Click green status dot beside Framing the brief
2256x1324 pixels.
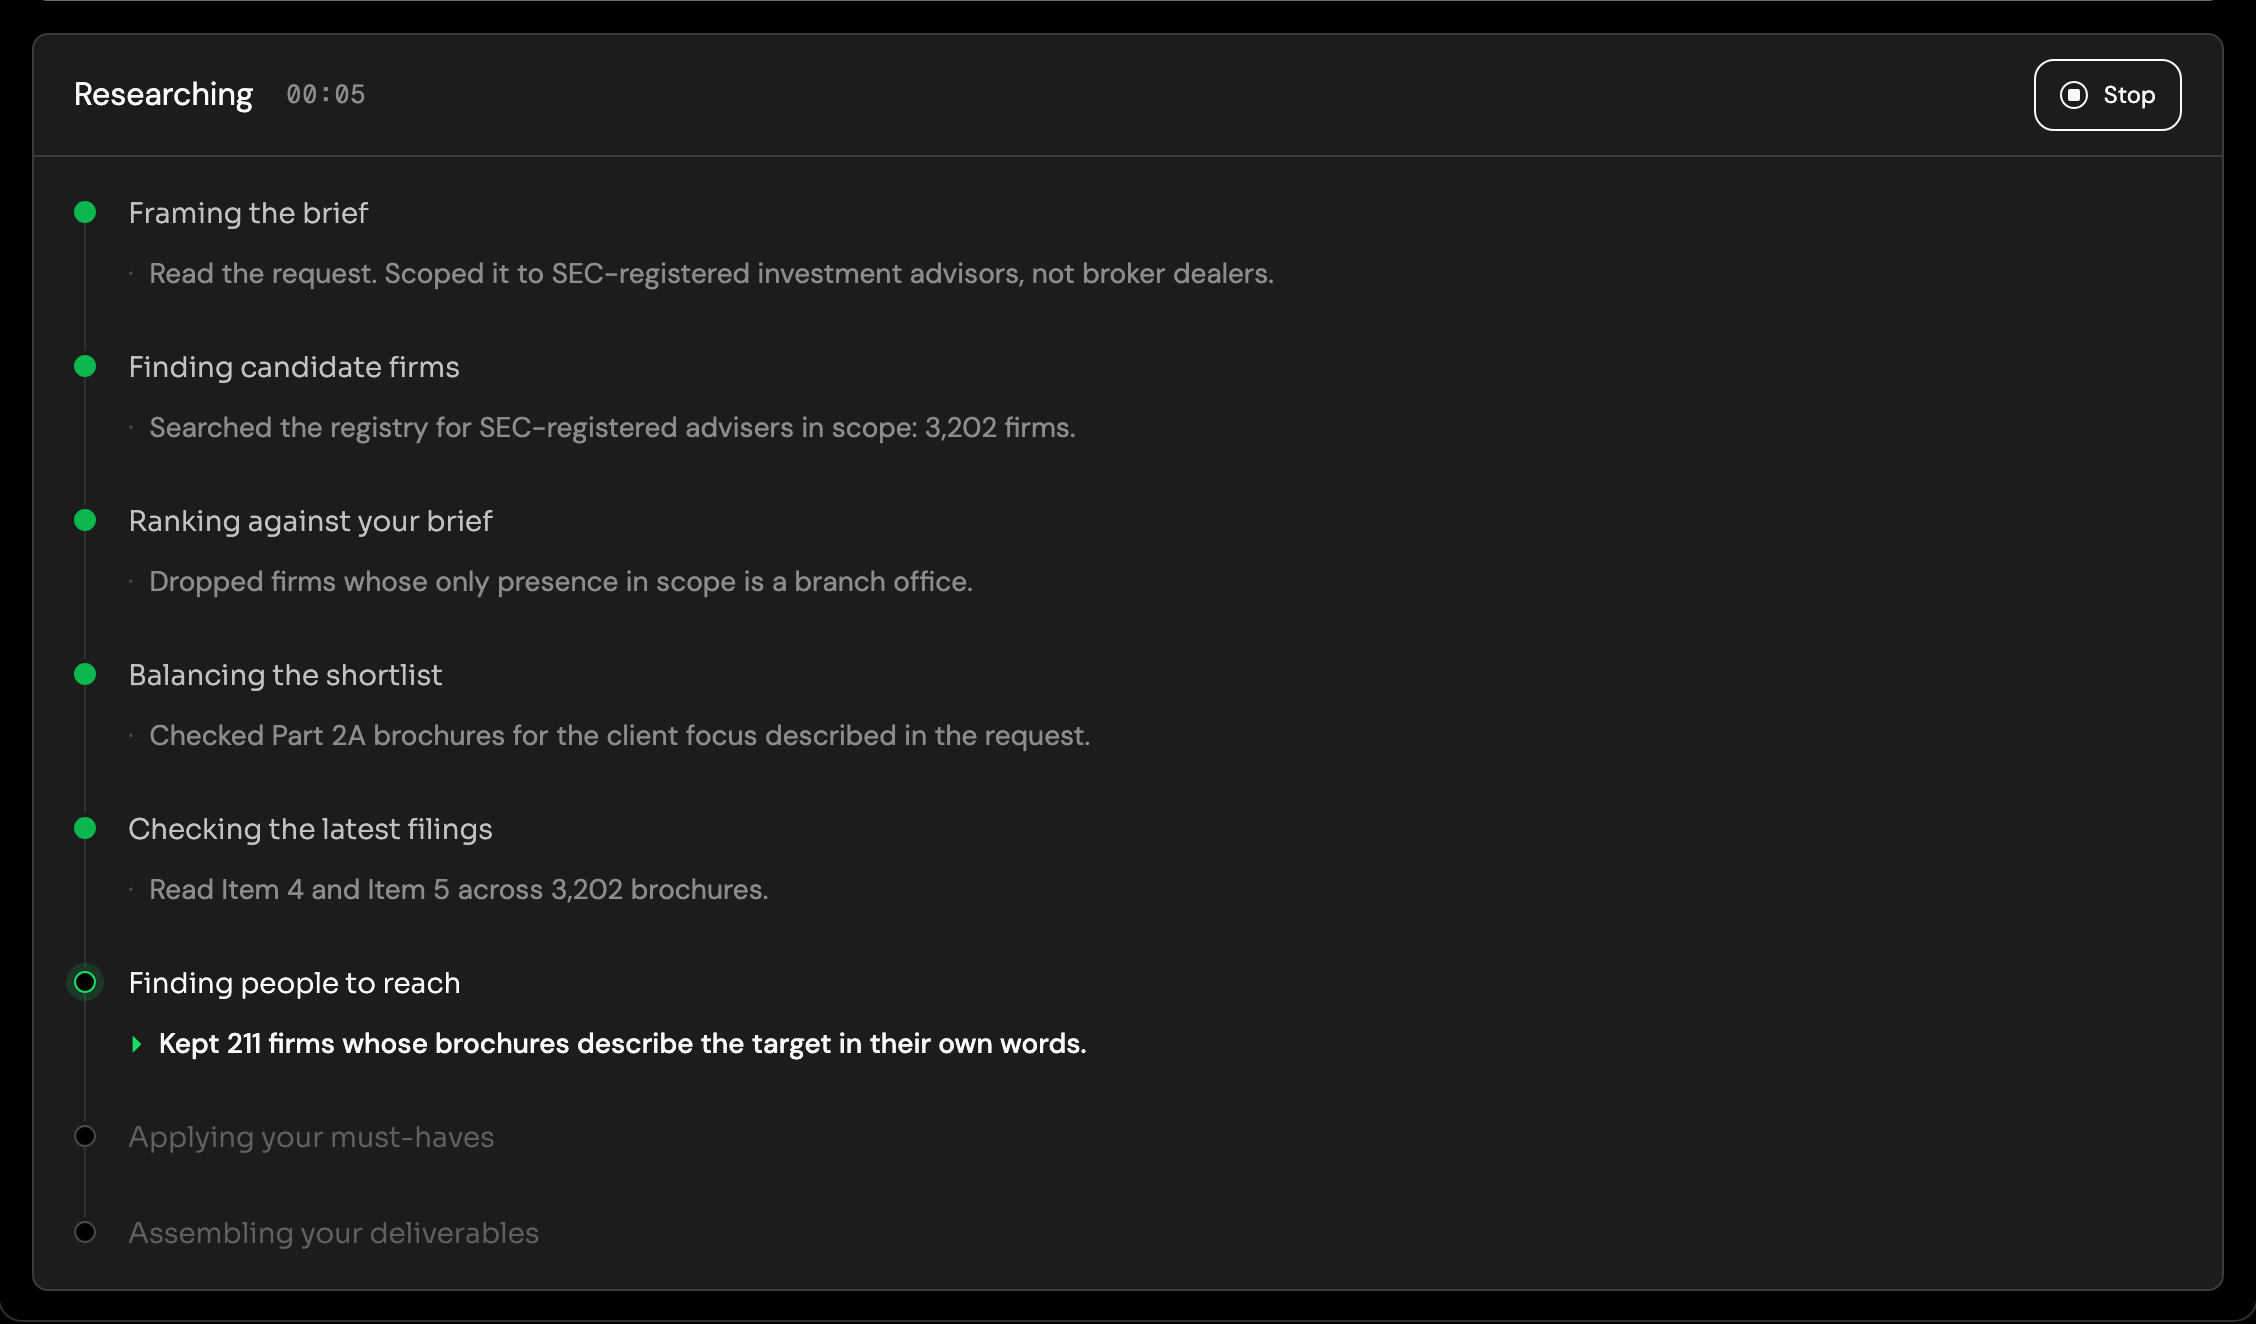[85, 212]
